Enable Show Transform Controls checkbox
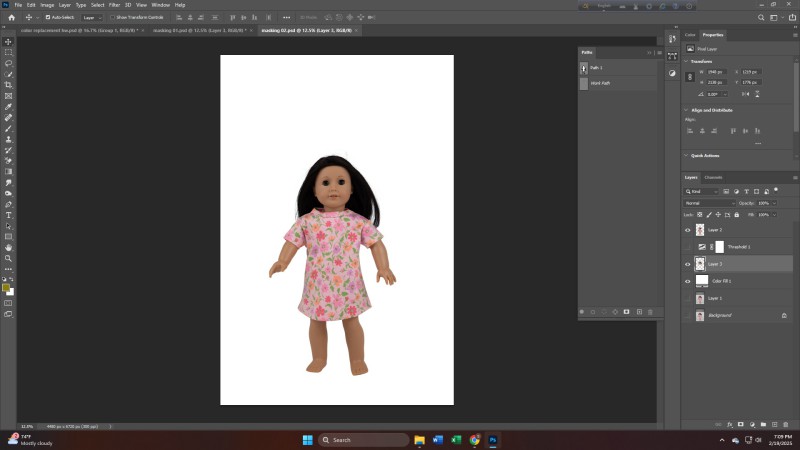800x450 pixels. click(113, 17)
